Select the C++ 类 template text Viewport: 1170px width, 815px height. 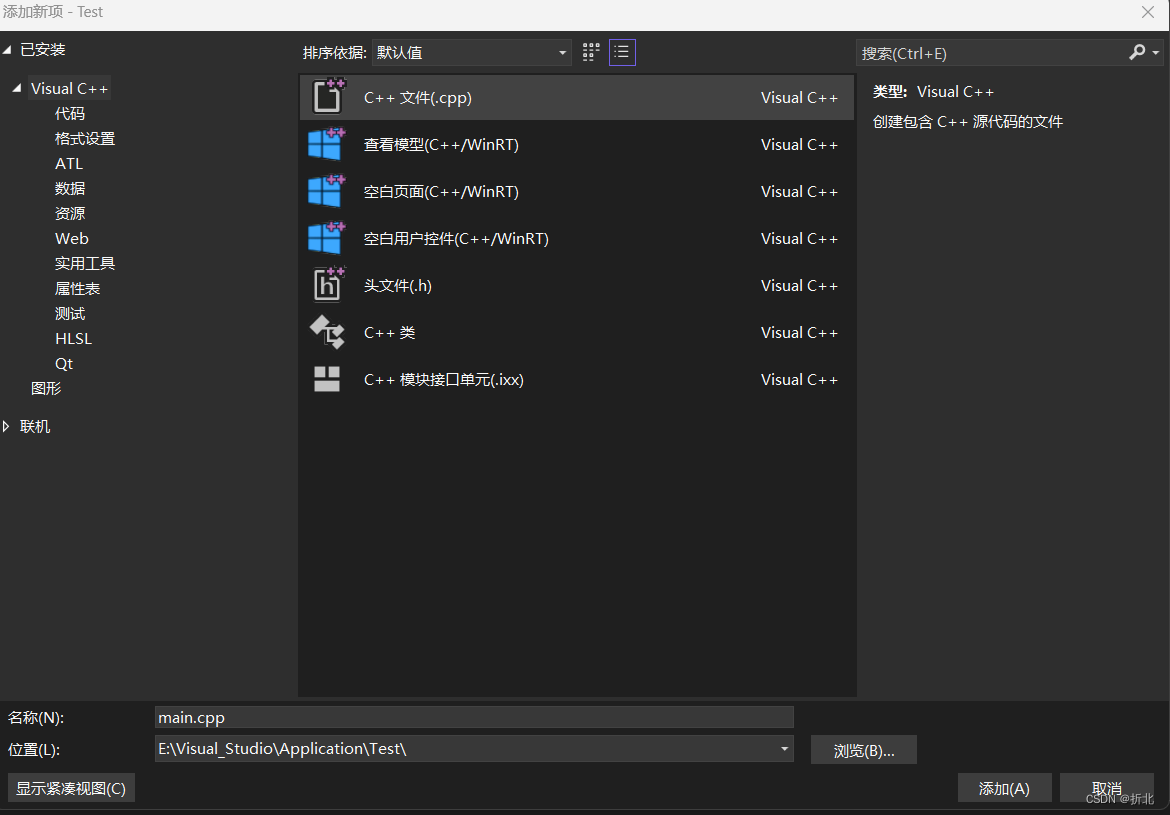coord(390,333)
